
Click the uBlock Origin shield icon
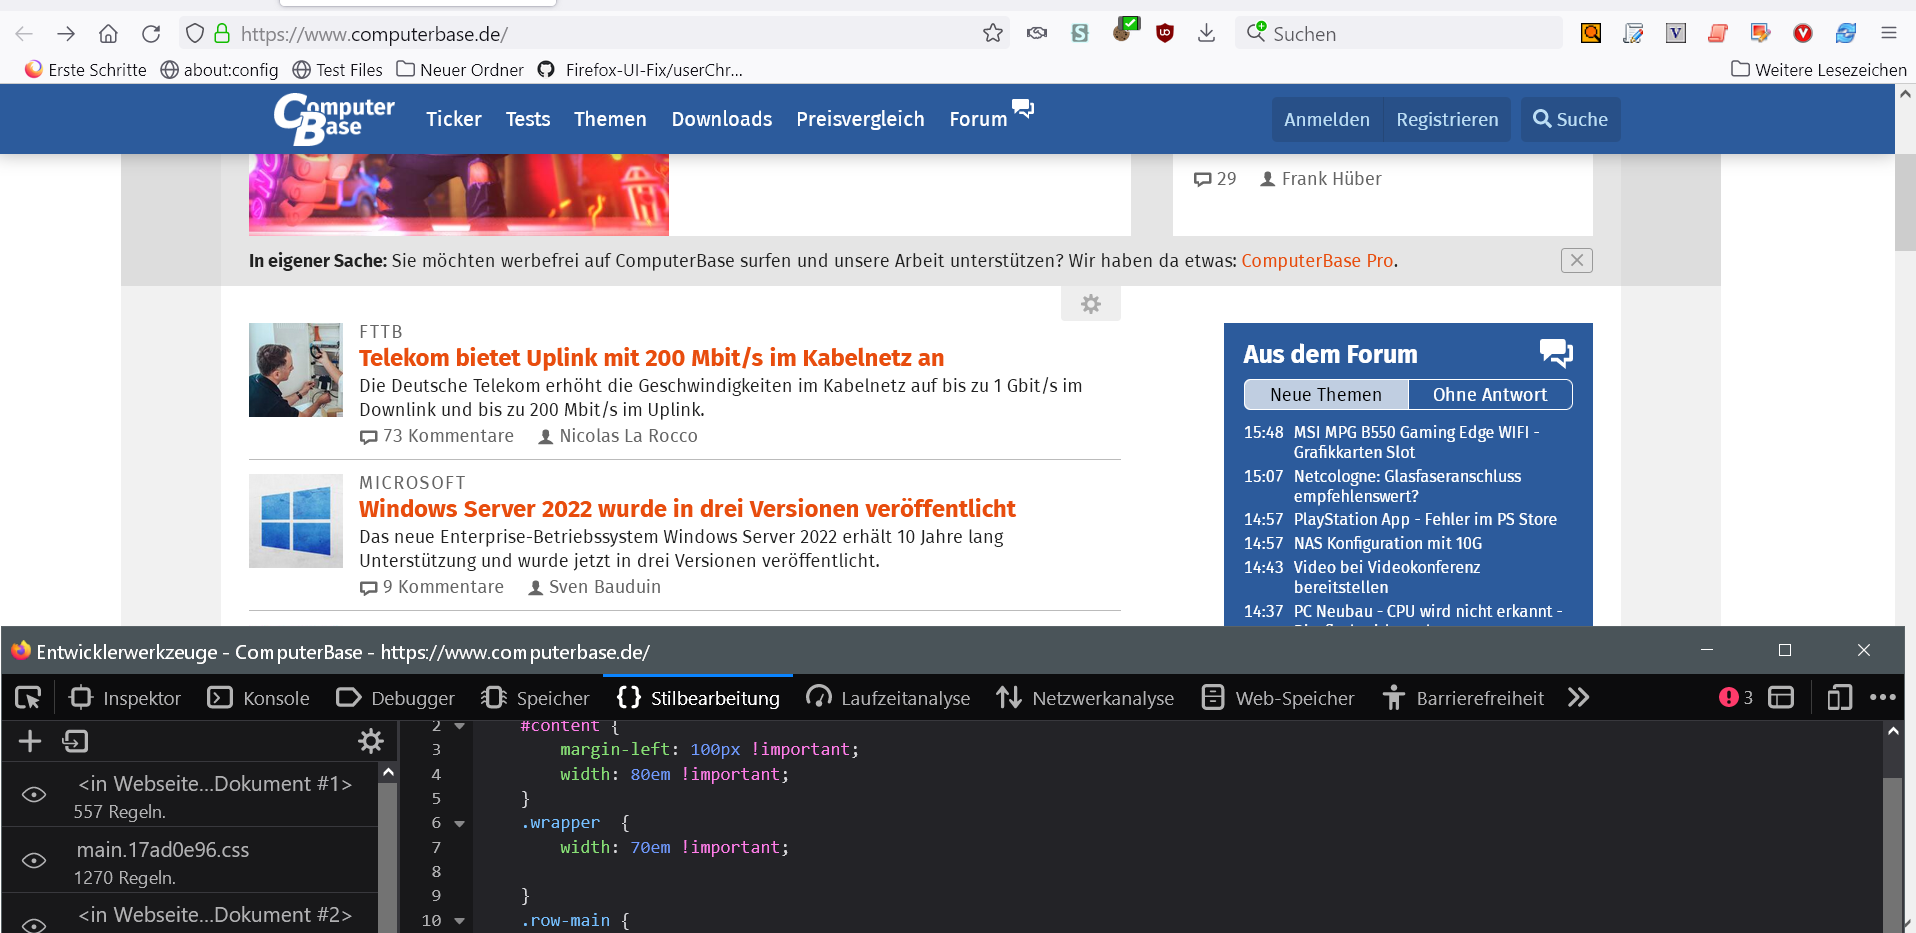coord(1164,33)
